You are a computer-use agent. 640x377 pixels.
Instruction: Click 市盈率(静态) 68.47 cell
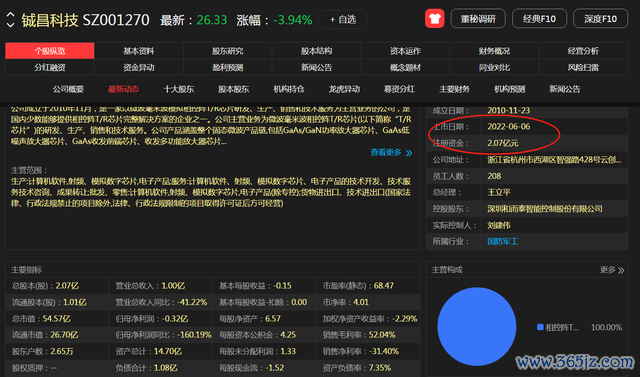pyautogui.click(x=369, y=286)
